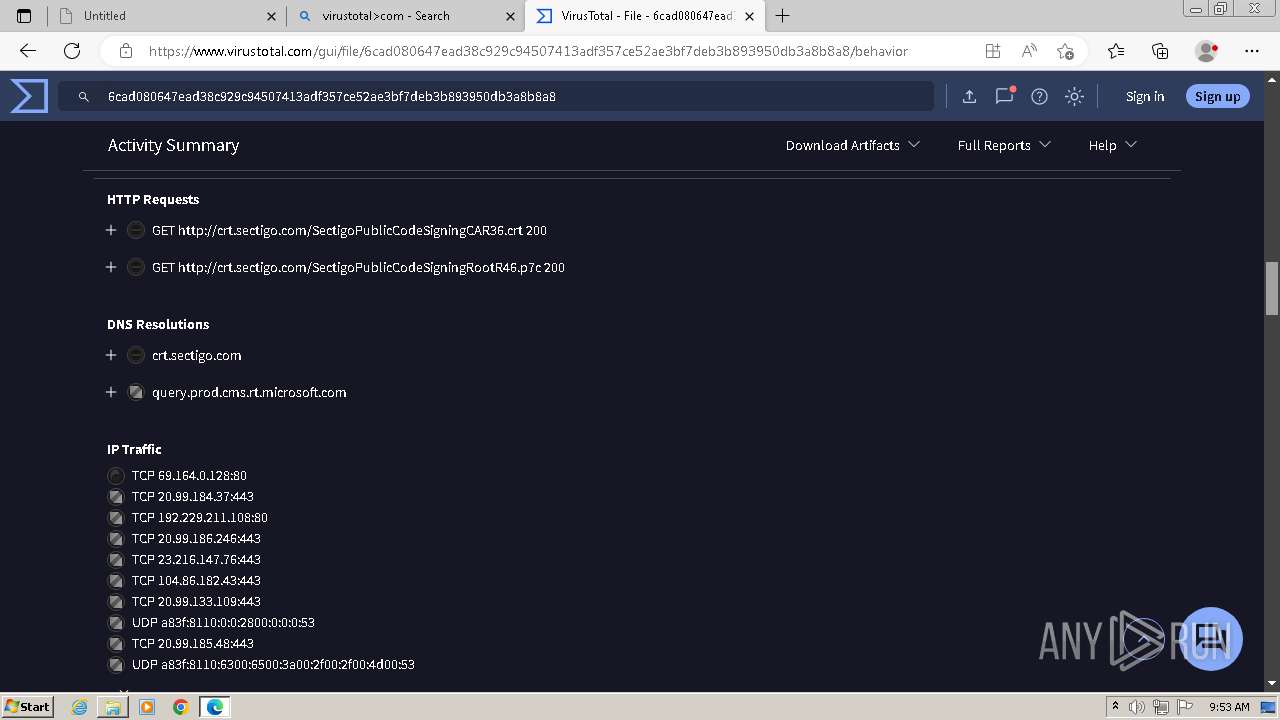
Task: Click the search magnifier icon in VirusTotal bar
Action: (84, 97)
